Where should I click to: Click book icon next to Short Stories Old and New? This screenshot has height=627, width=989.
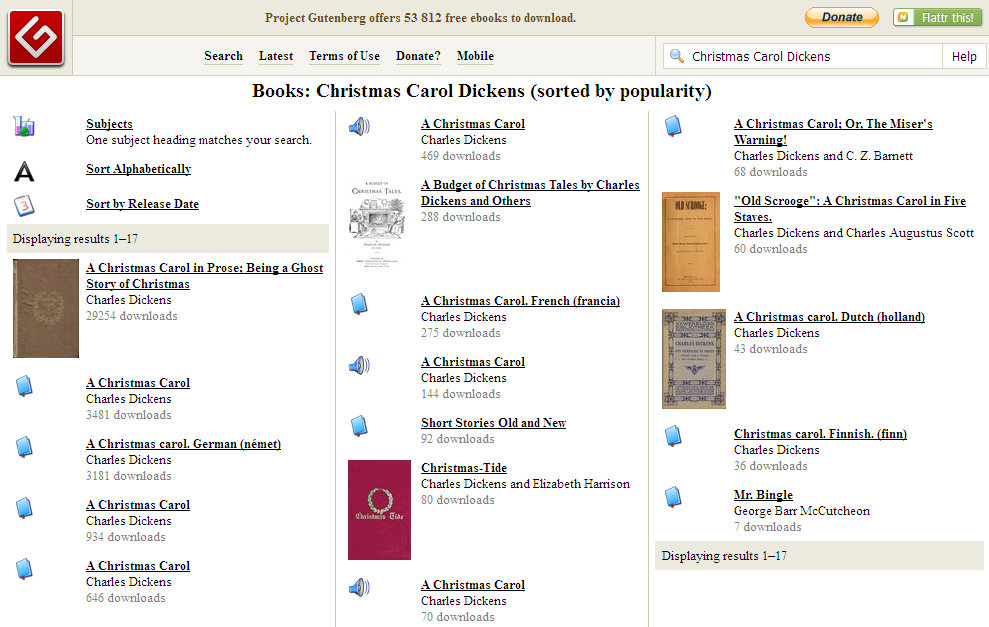click(359, 426)
